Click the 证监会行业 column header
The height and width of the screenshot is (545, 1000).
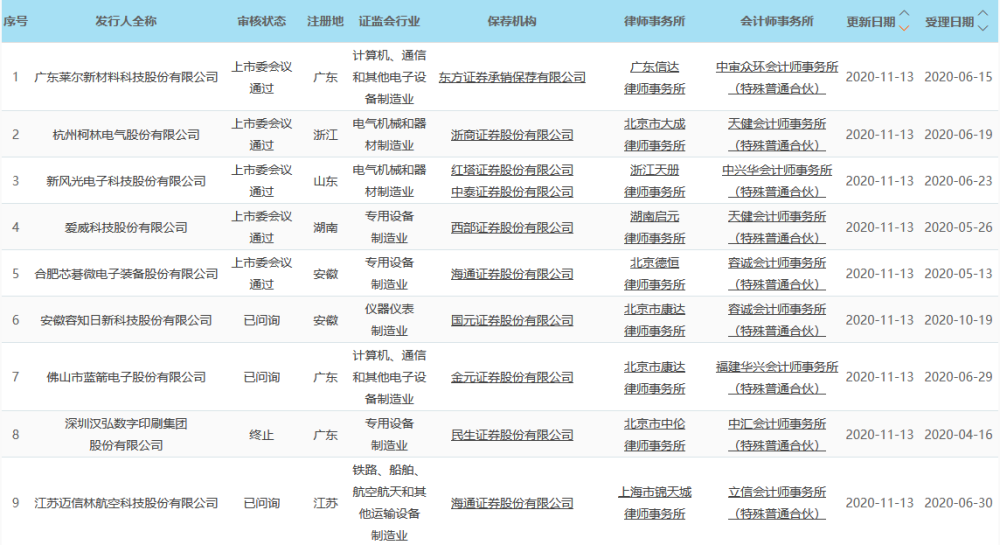click(389, 22)
